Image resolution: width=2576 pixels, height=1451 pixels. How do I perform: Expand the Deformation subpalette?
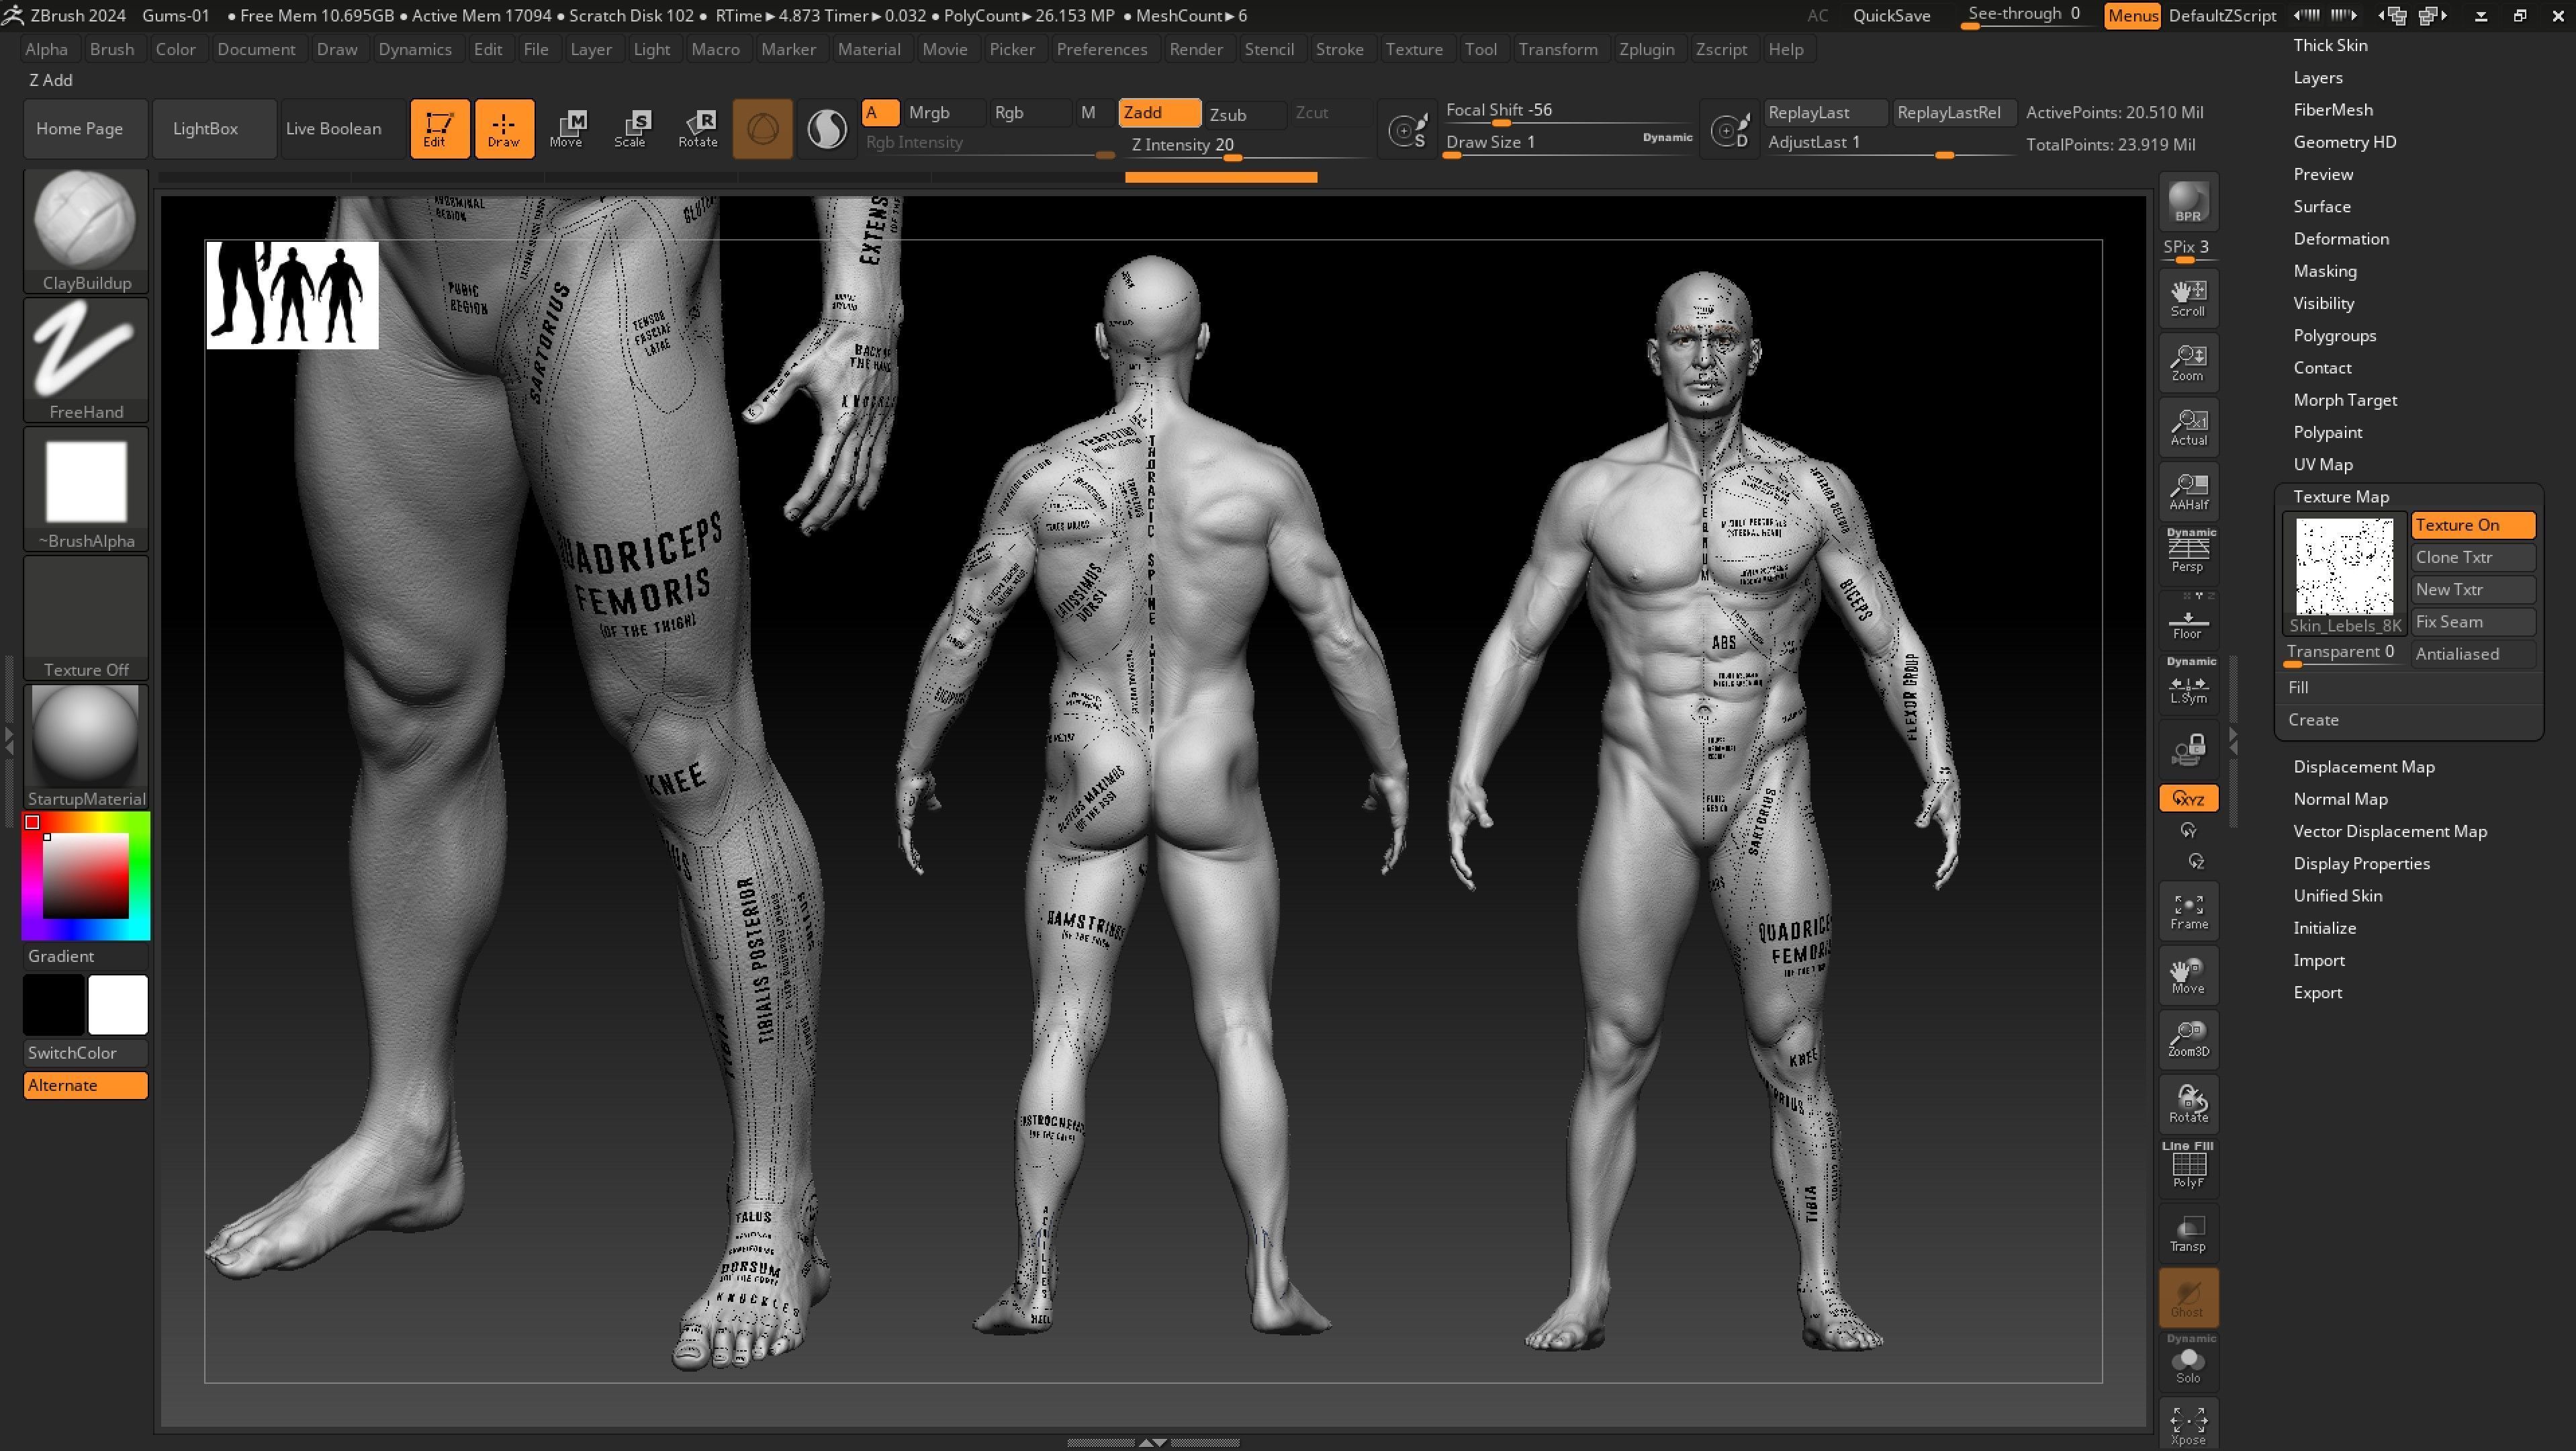(2340, 239)
